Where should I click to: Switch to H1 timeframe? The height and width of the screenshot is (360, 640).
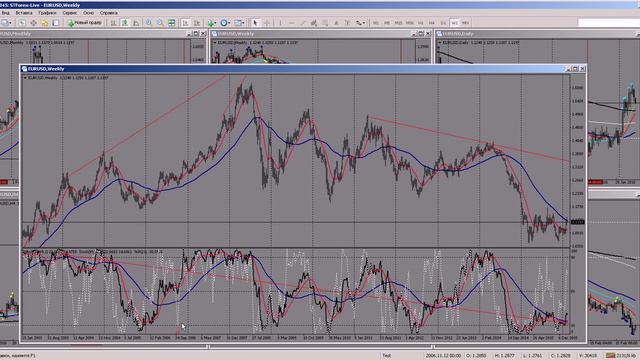[x=420, y=23]
